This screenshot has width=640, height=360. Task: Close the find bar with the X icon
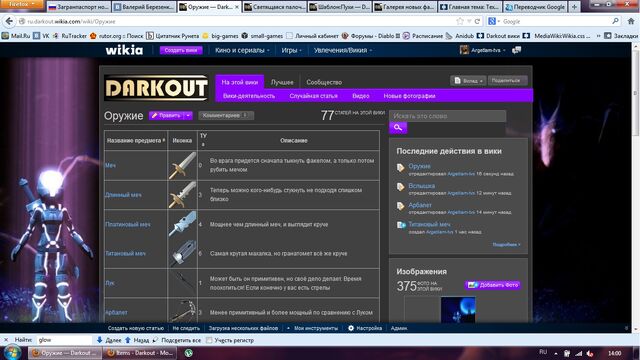(x=6, y=340)
